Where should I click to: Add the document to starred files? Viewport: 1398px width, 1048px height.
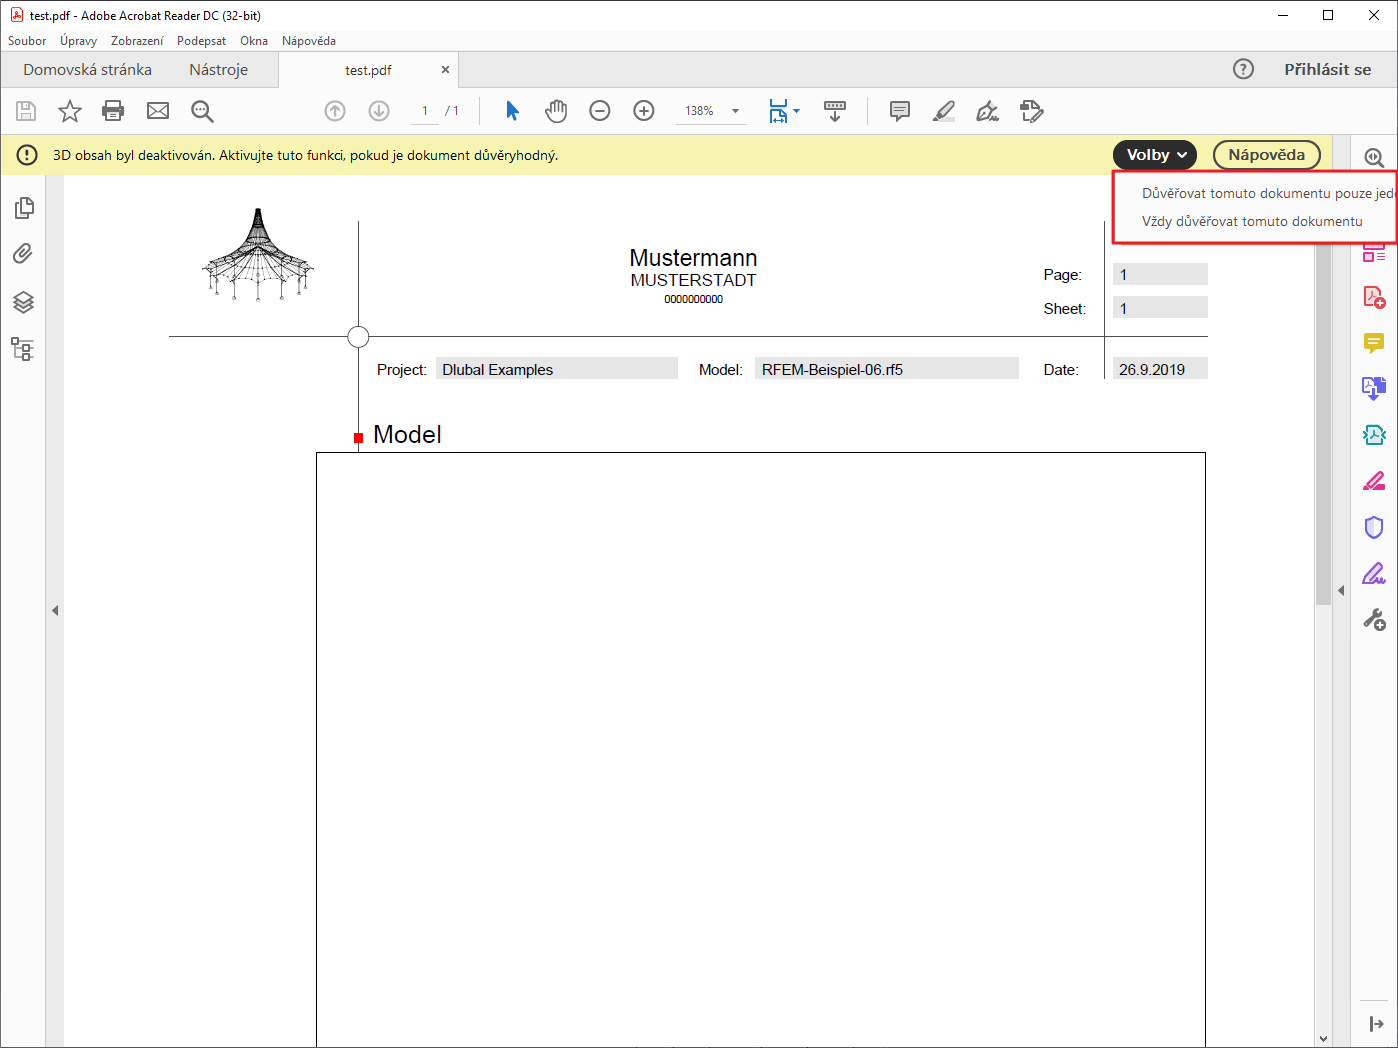[70, 111]
